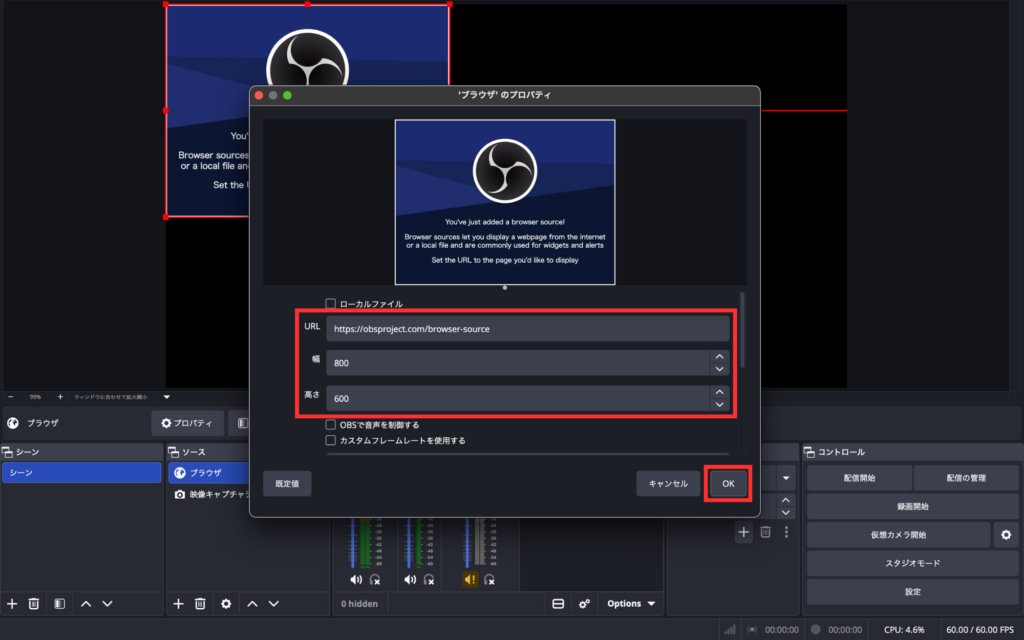Start virtual camera with 仮想カメラ開始
The width and height of the screenshot is (1024, 640).
[899, 534]
